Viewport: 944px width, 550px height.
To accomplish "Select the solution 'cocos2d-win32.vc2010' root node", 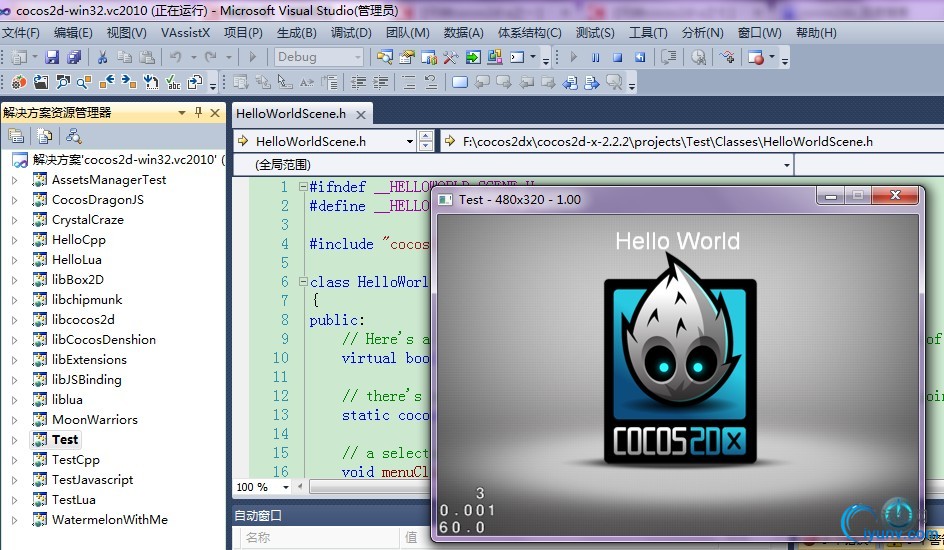I will point(125,160).
